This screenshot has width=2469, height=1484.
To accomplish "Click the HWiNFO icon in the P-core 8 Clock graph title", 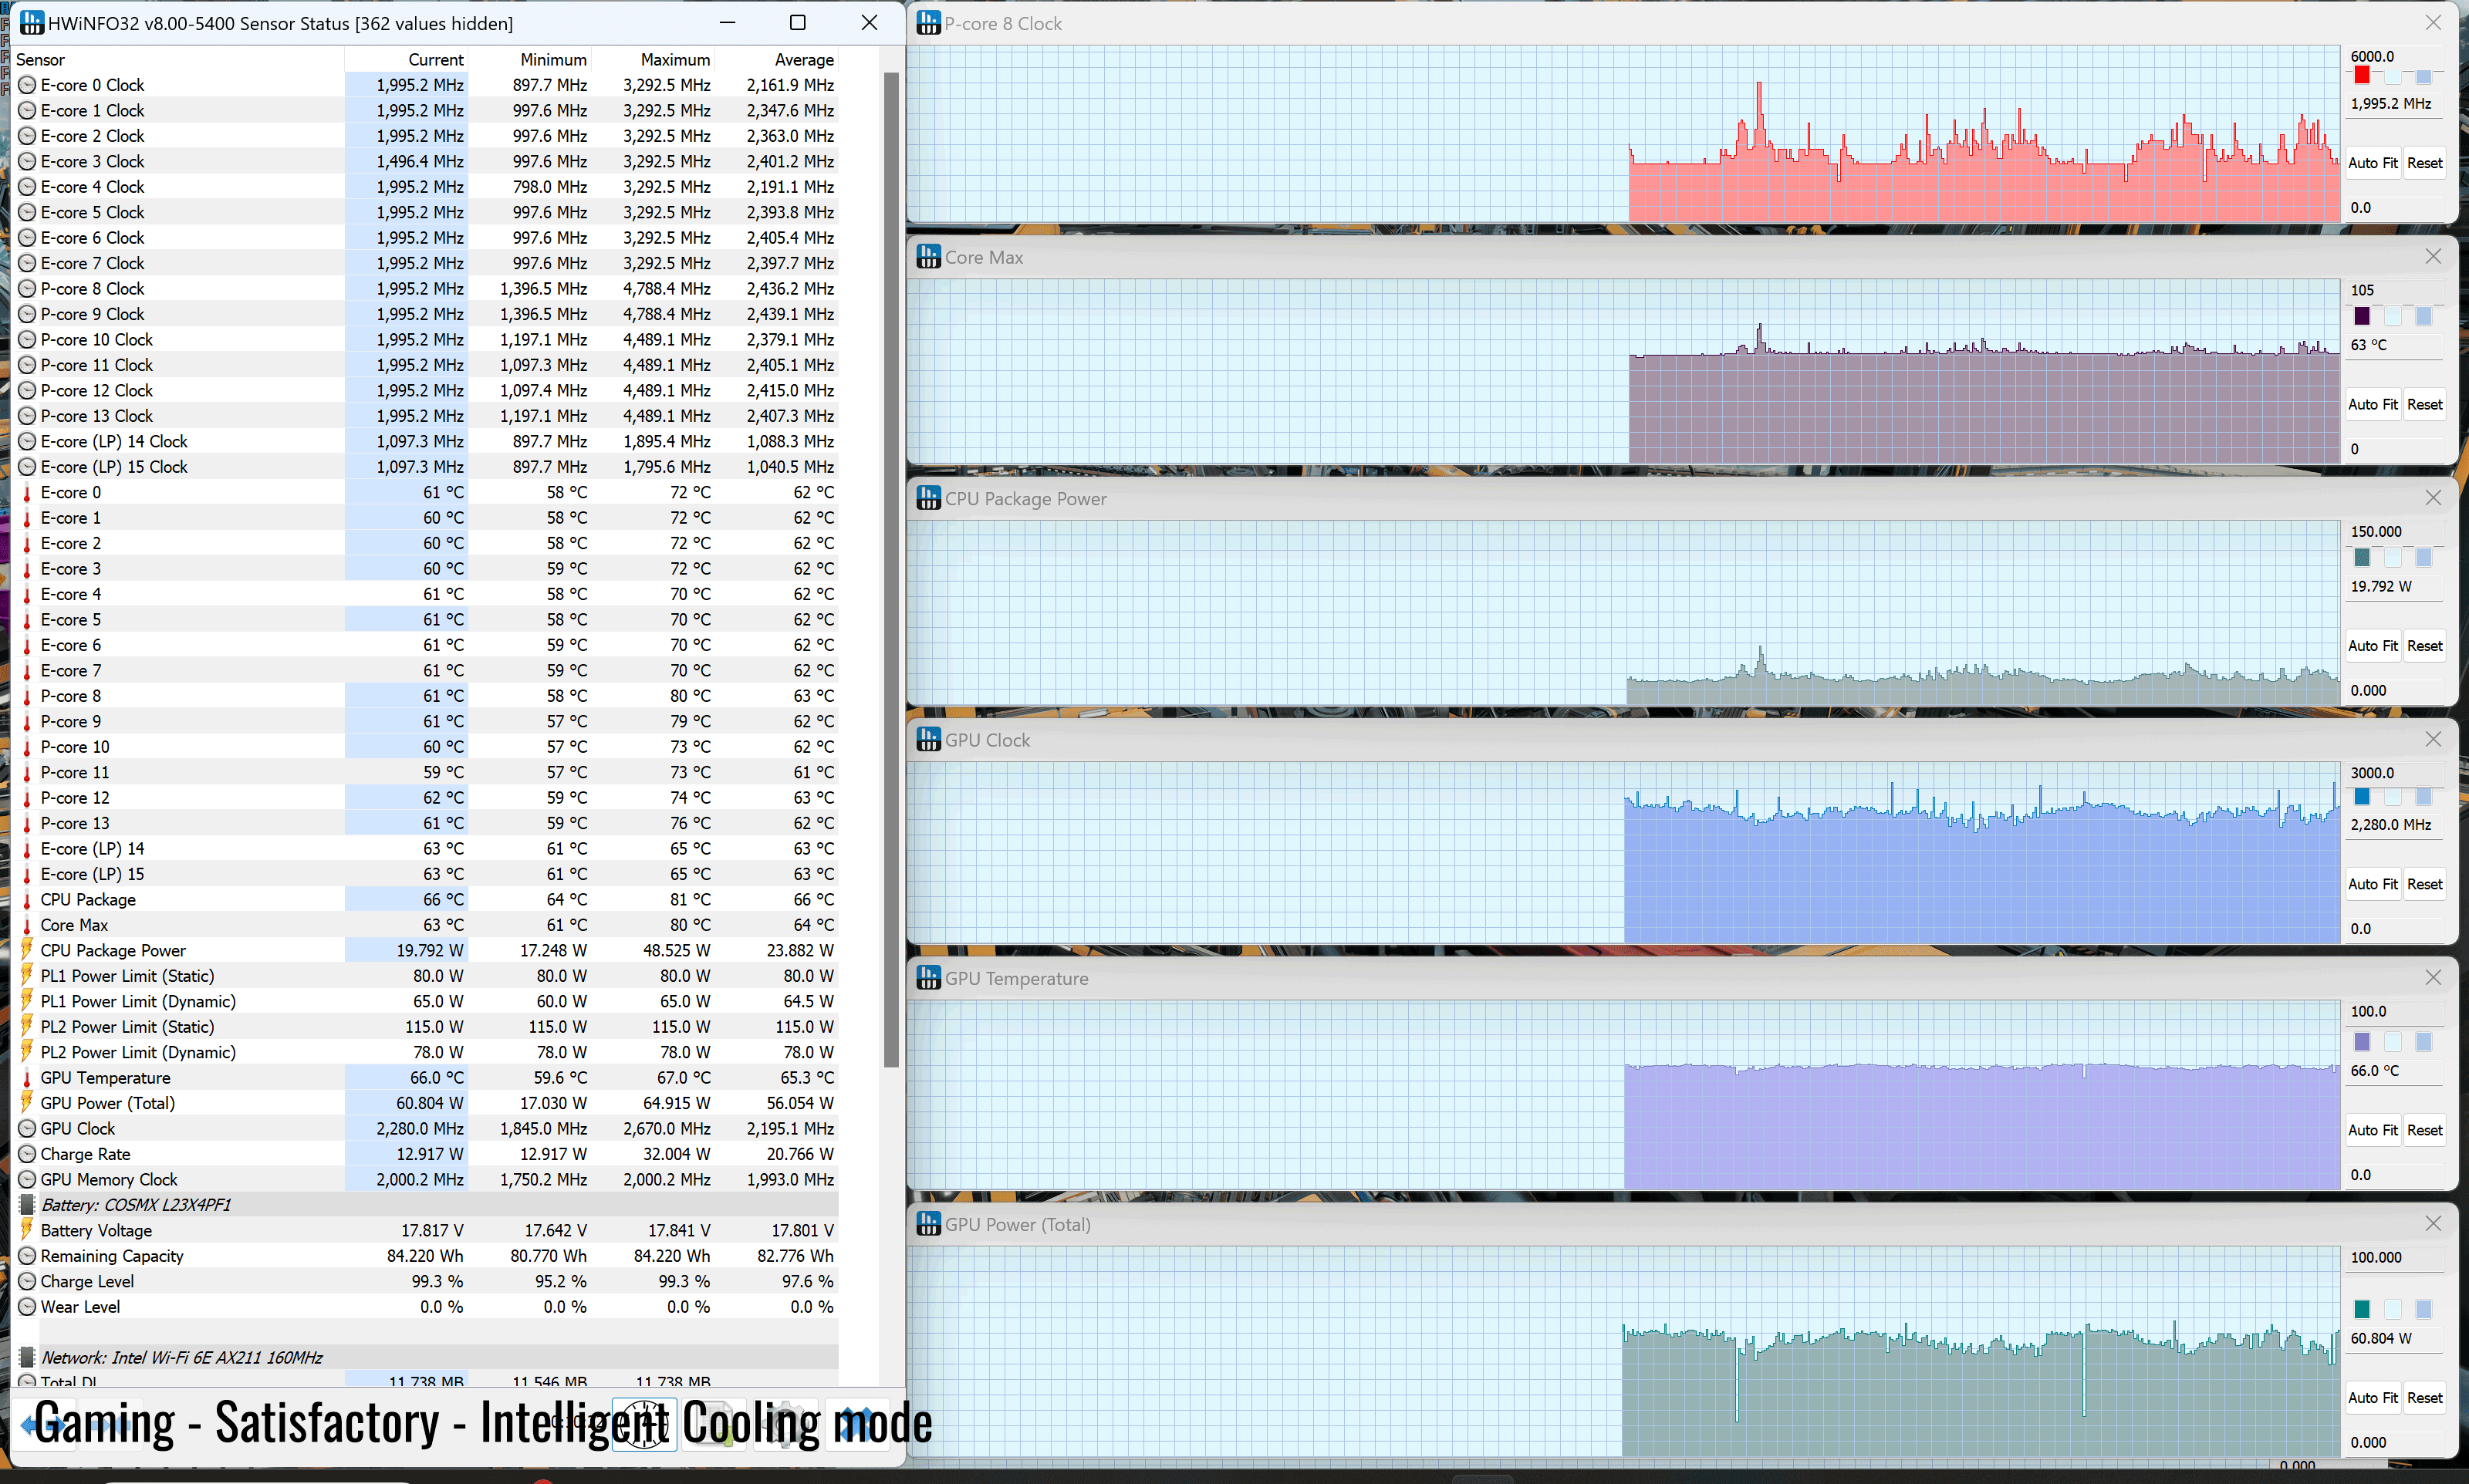I will [928, 23].
